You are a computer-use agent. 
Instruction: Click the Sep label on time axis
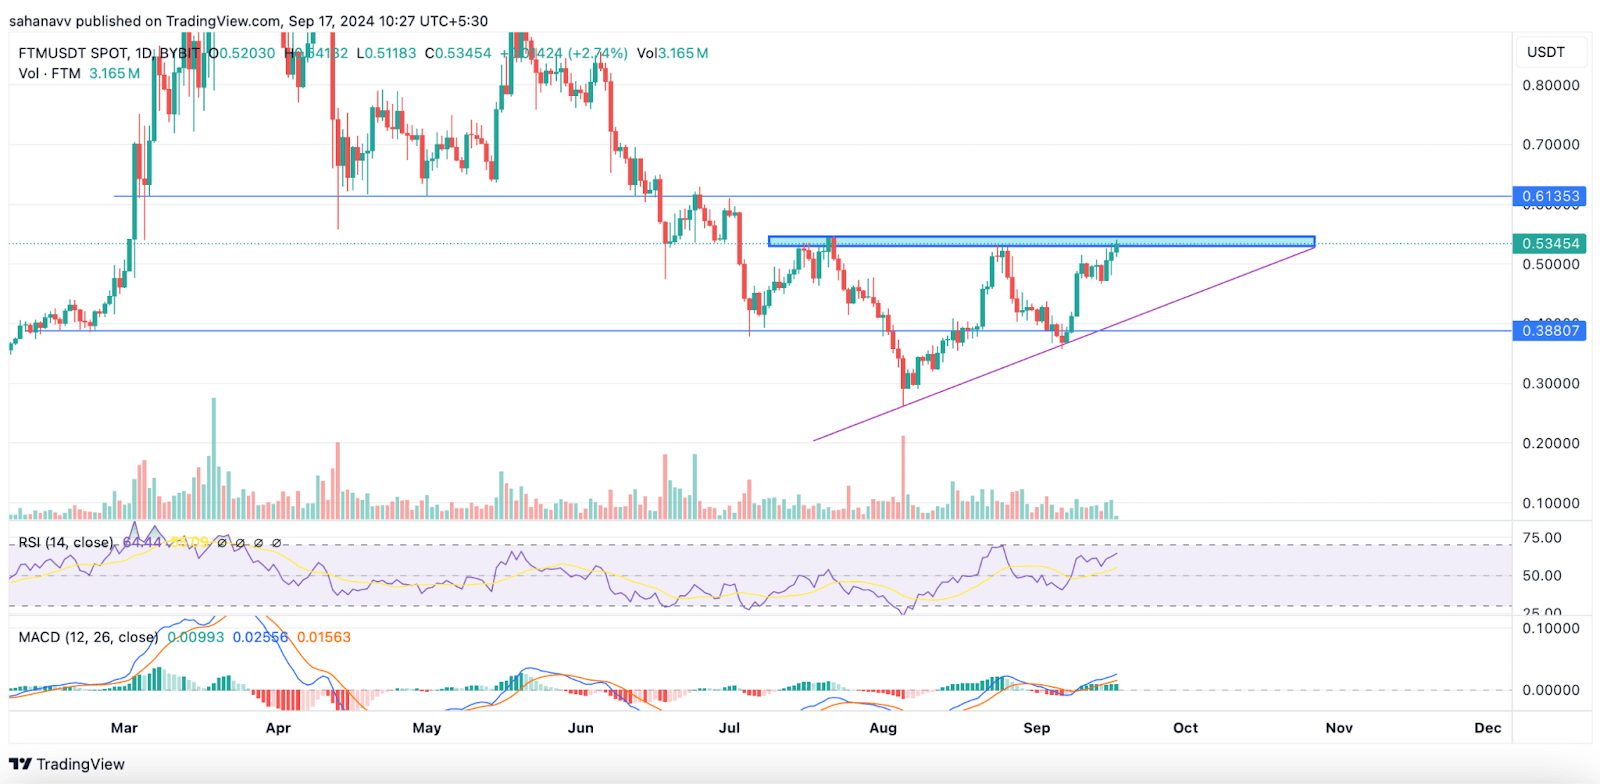tap(1037, 728)
